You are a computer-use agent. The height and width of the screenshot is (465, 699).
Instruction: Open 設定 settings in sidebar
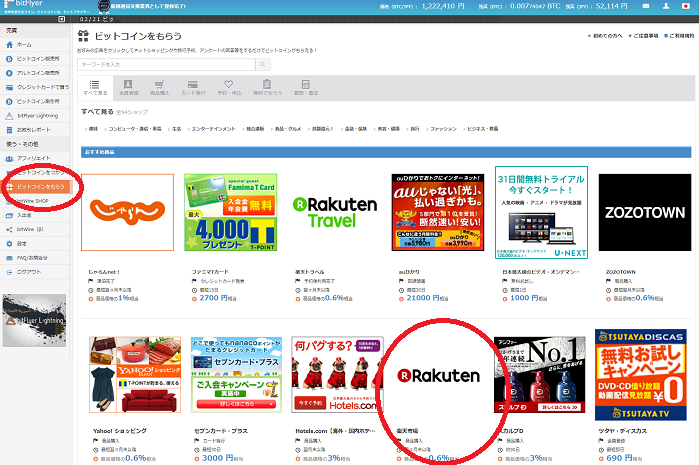[24, 242]
